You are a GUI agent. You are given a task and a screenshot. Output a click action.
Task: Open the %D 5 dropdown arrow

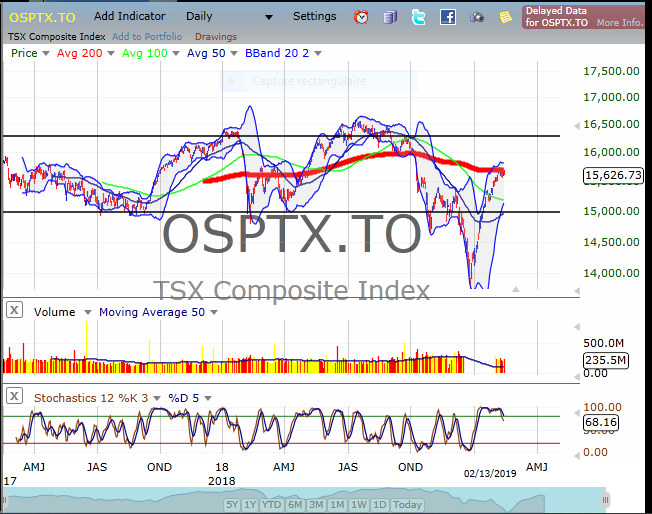(x=208, y=398)
